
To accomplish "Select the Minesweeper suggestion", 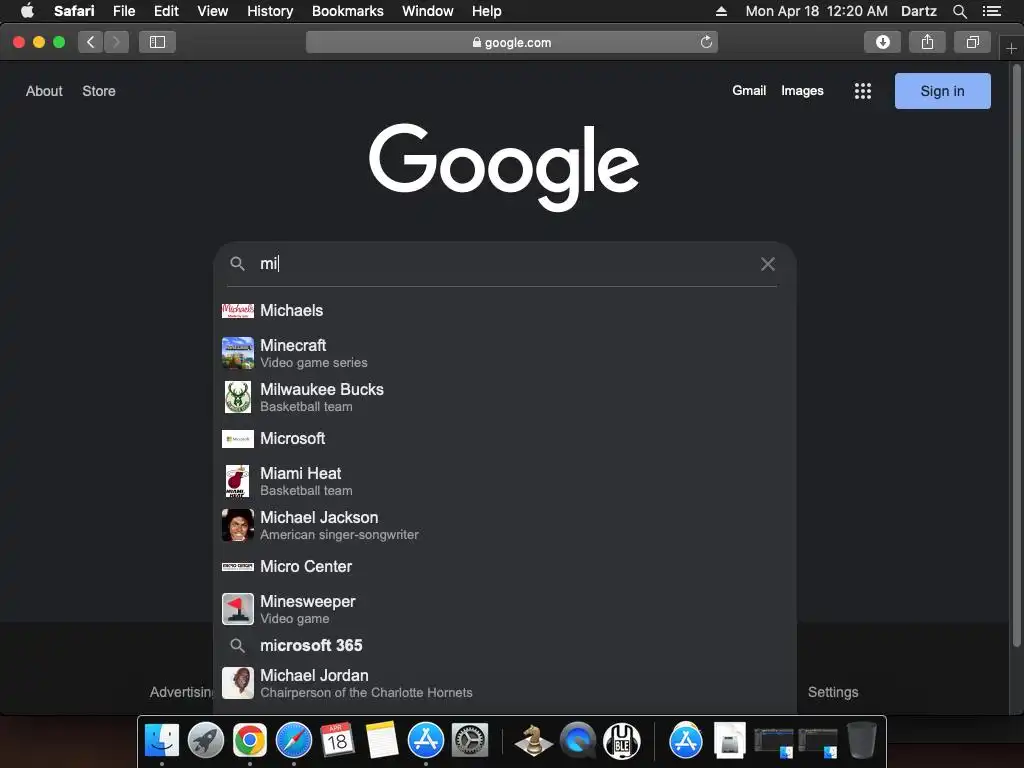I will pyautogui.click(x=505, y=609).
